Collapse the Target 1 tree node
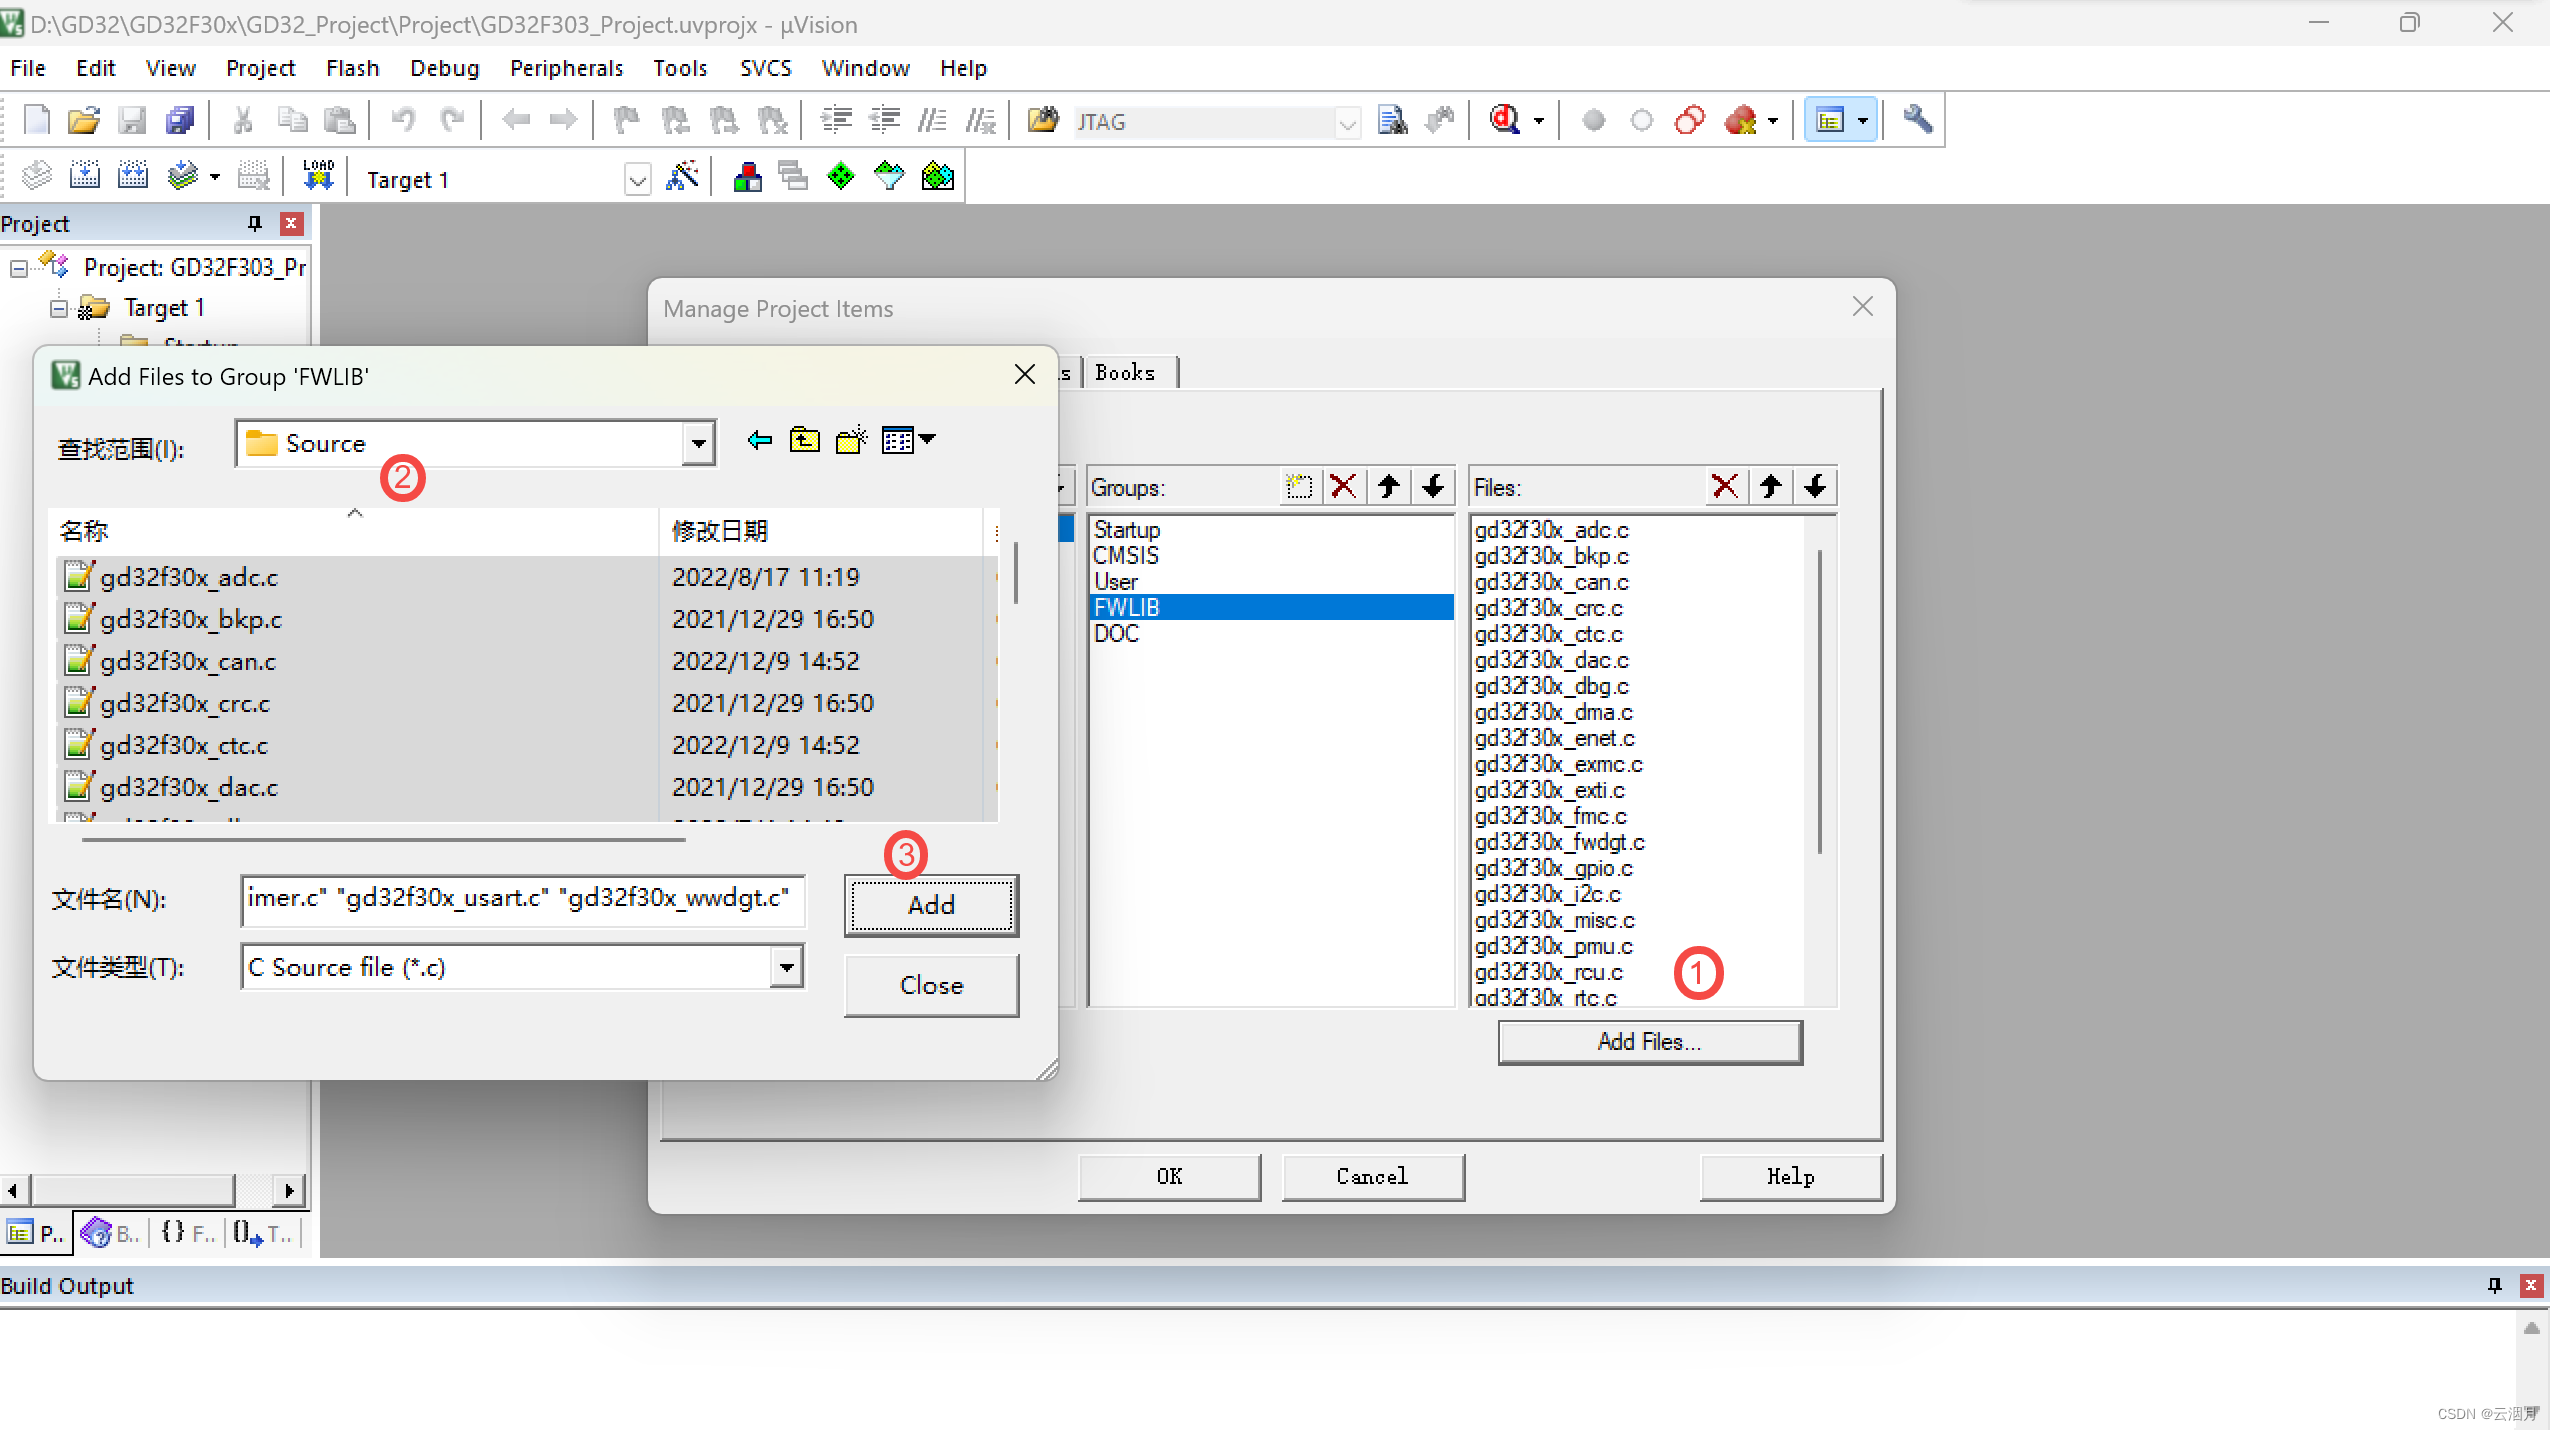The height and width of the screenshot is (1430, 2550). [x=59, y=308]
